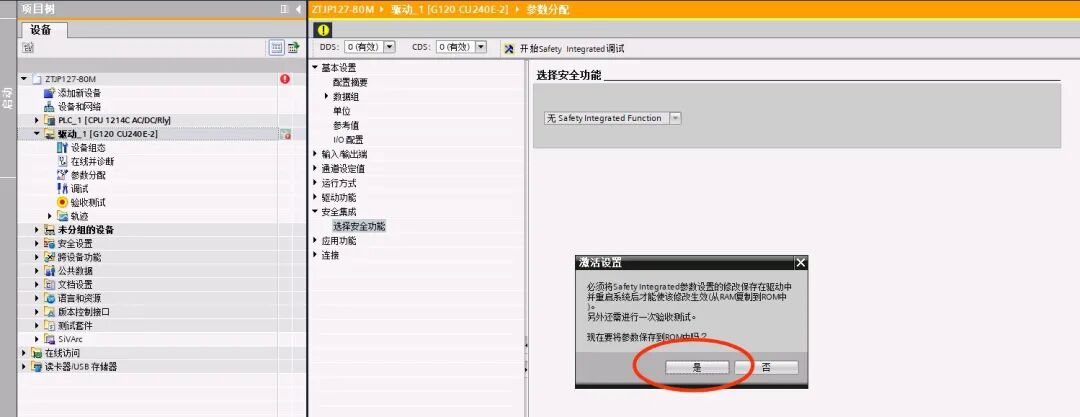The width and height of the screenshot is (1080, 417).
Task: Open the CDS dropdown
Action: click(481, 47)
